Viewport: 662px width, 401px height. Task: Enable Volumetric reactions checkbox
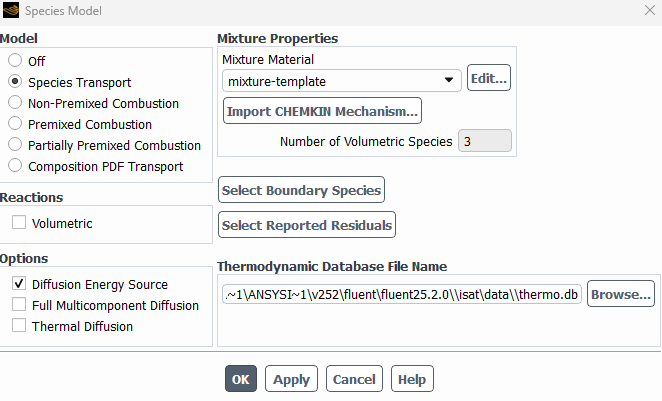[x=19, y=222]
